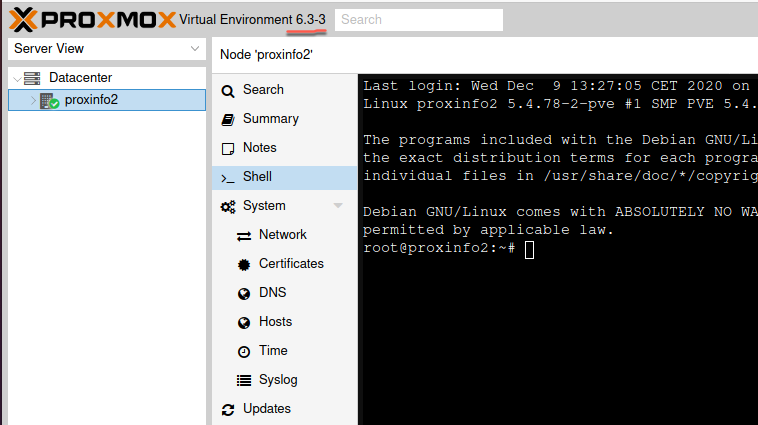Screen dimensions: 758x425
Task: Click the DNS globe icon
Action: tap(244, 293)
